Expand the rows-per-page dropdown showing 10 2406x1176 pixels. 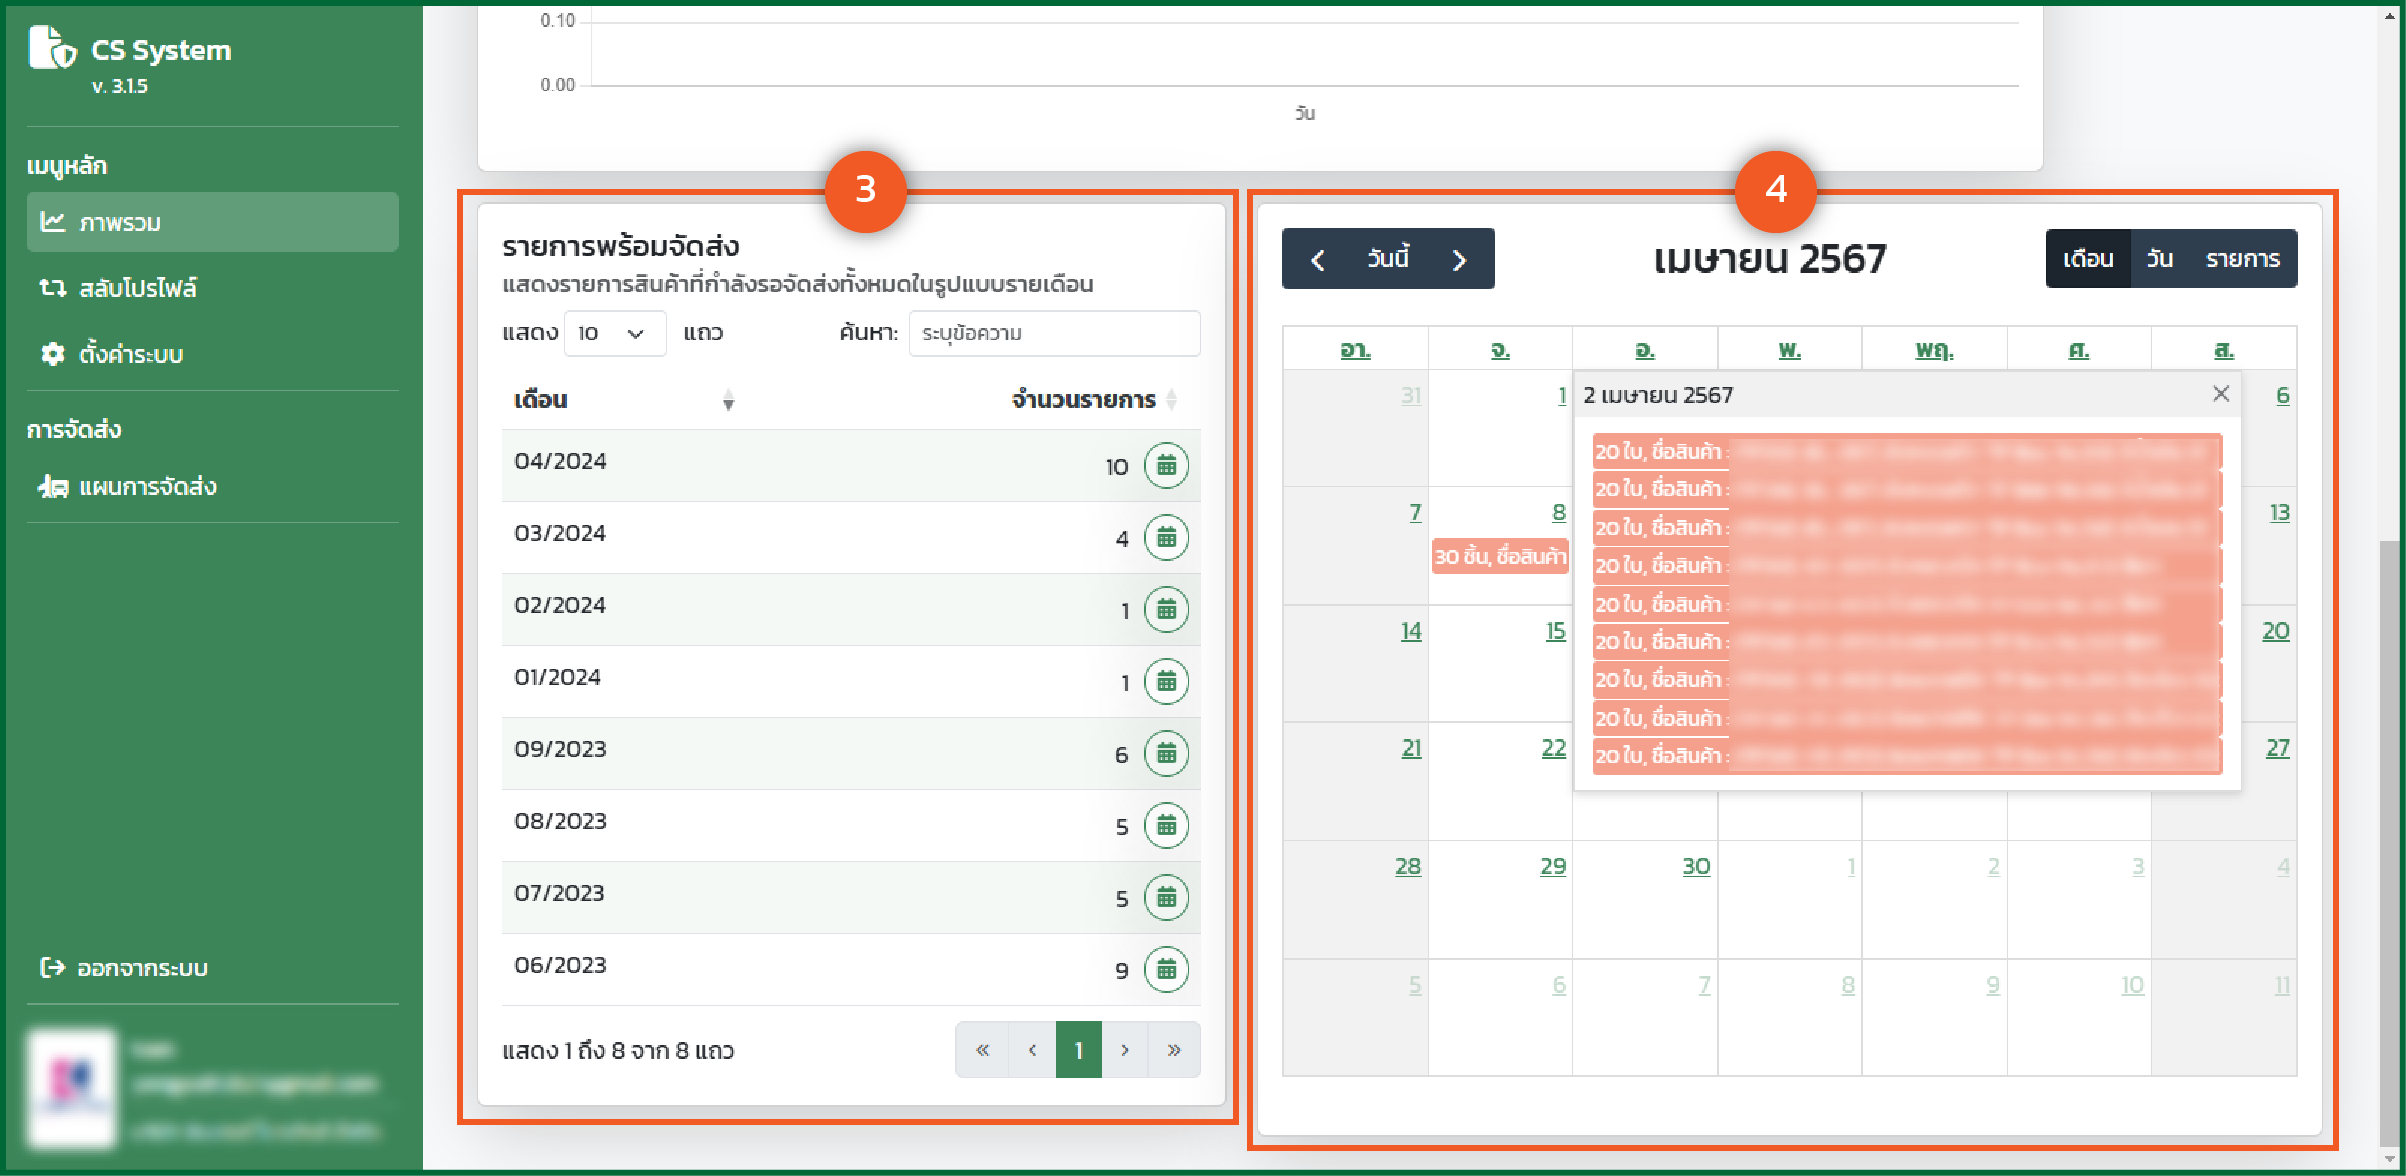[614, 333]
